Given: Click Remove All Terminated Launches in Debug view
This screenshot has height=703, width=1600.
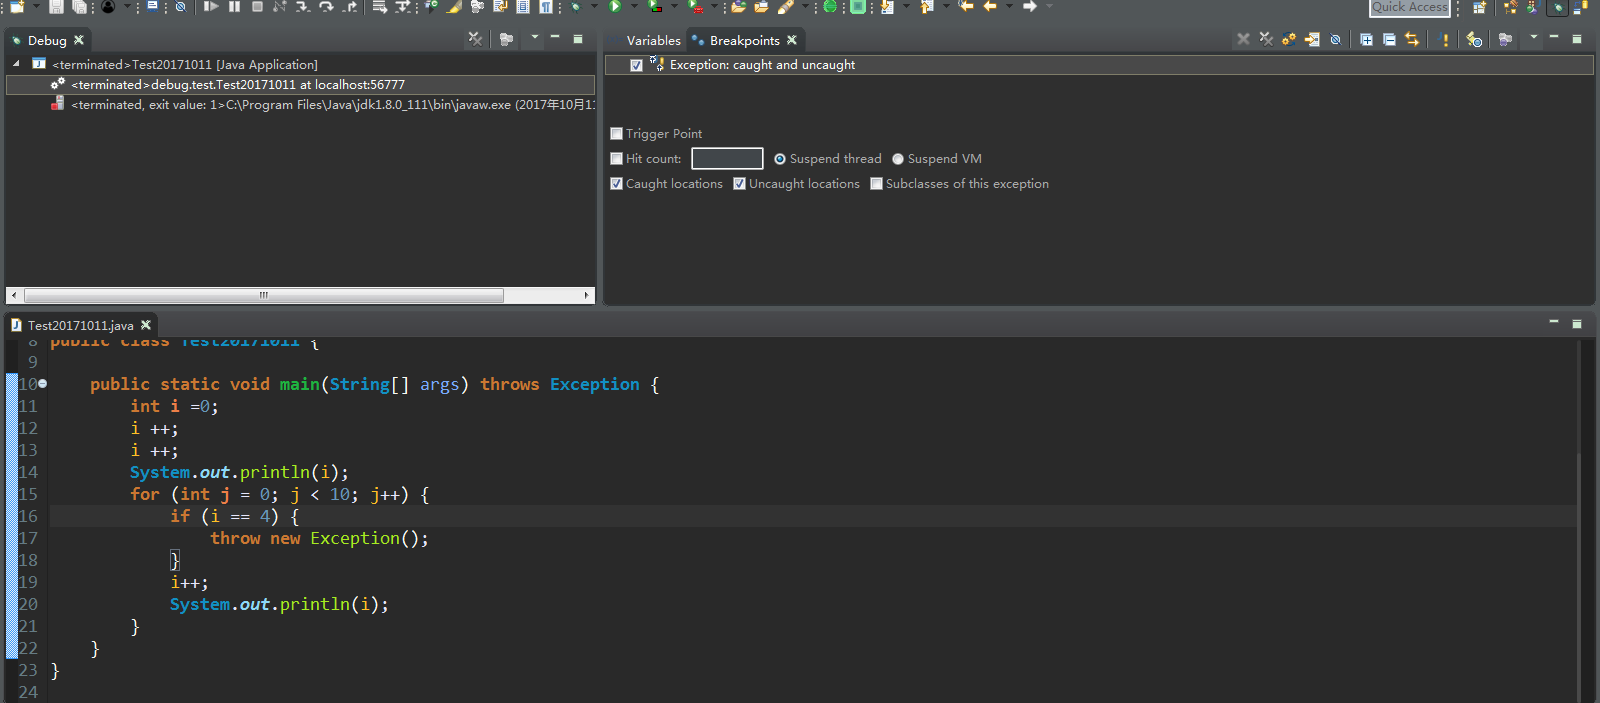Looking at the screenshot, I should (475, 39).
